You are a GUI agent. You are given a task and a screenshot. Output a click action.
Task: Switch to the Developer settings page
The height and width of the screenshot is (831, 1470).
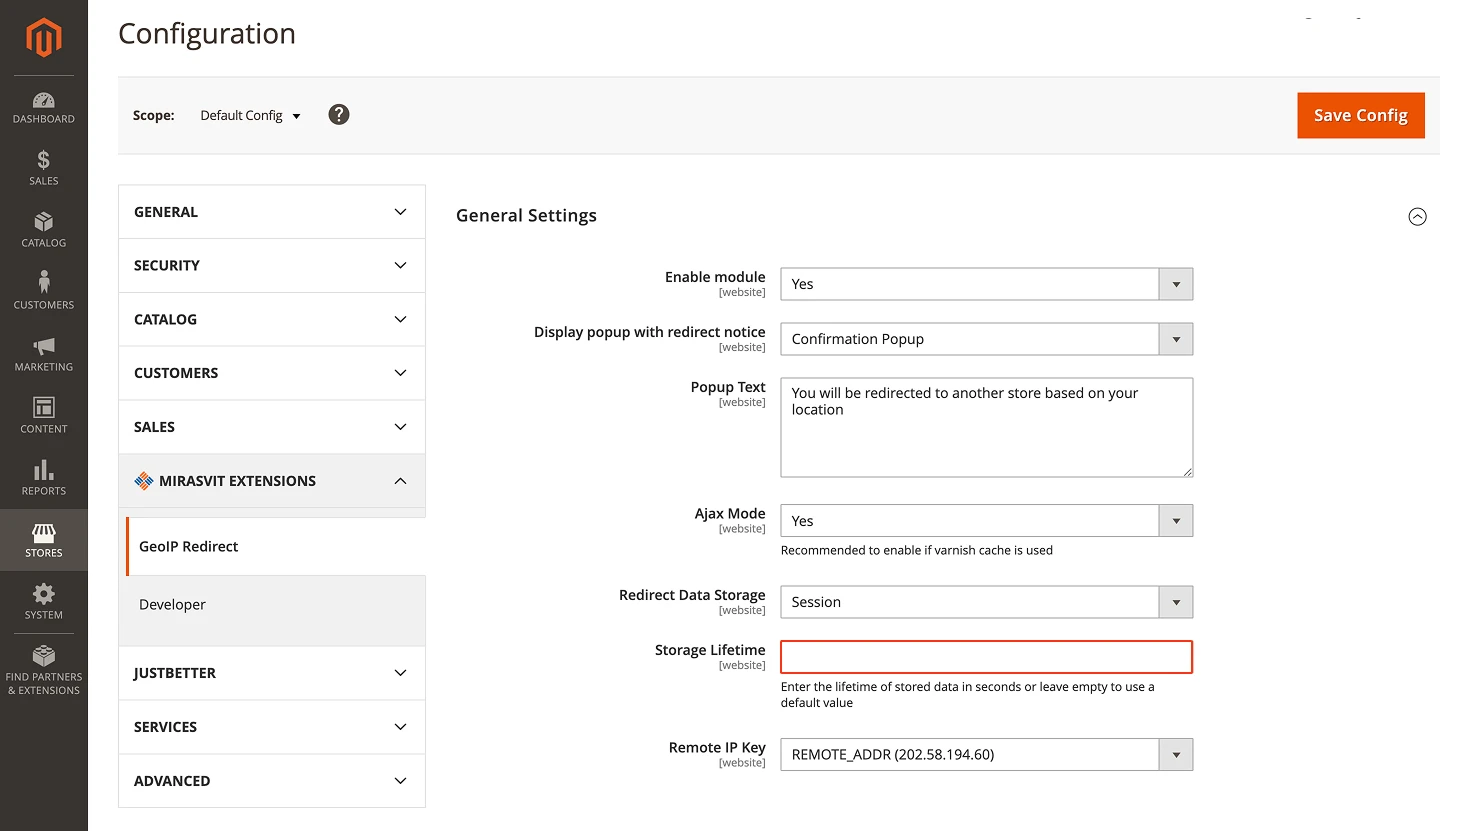[172, 604]
